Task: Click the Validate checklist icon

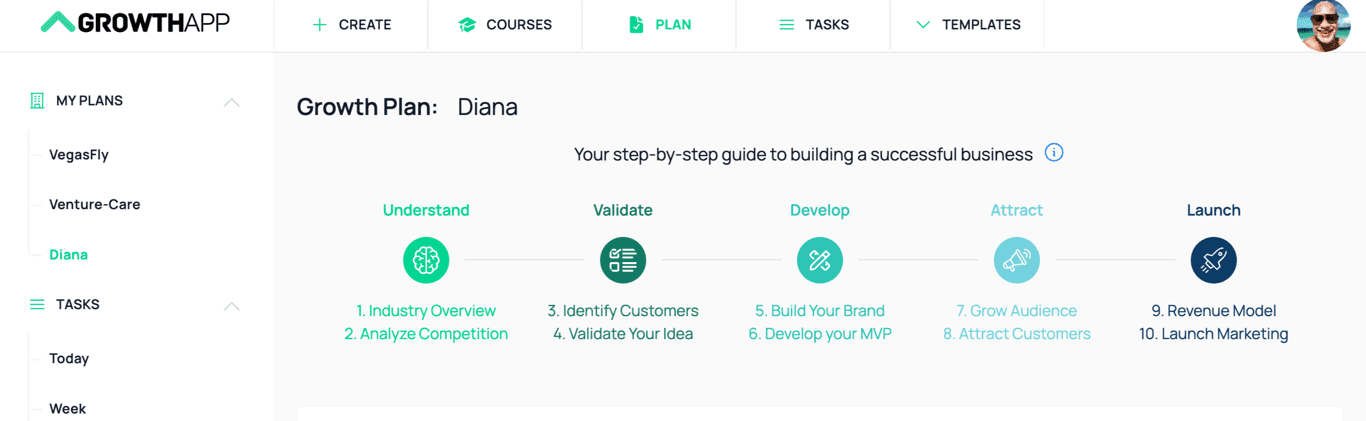Action: tap(623, 260)
